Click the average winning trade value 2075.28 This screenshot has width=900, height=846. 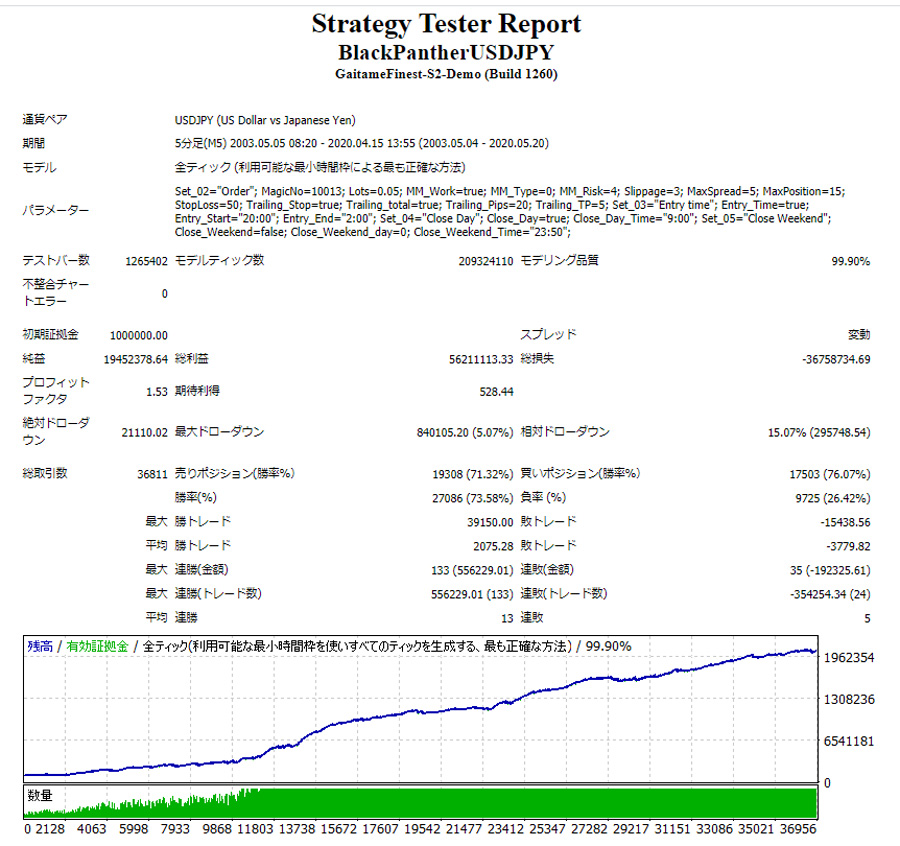493,546
